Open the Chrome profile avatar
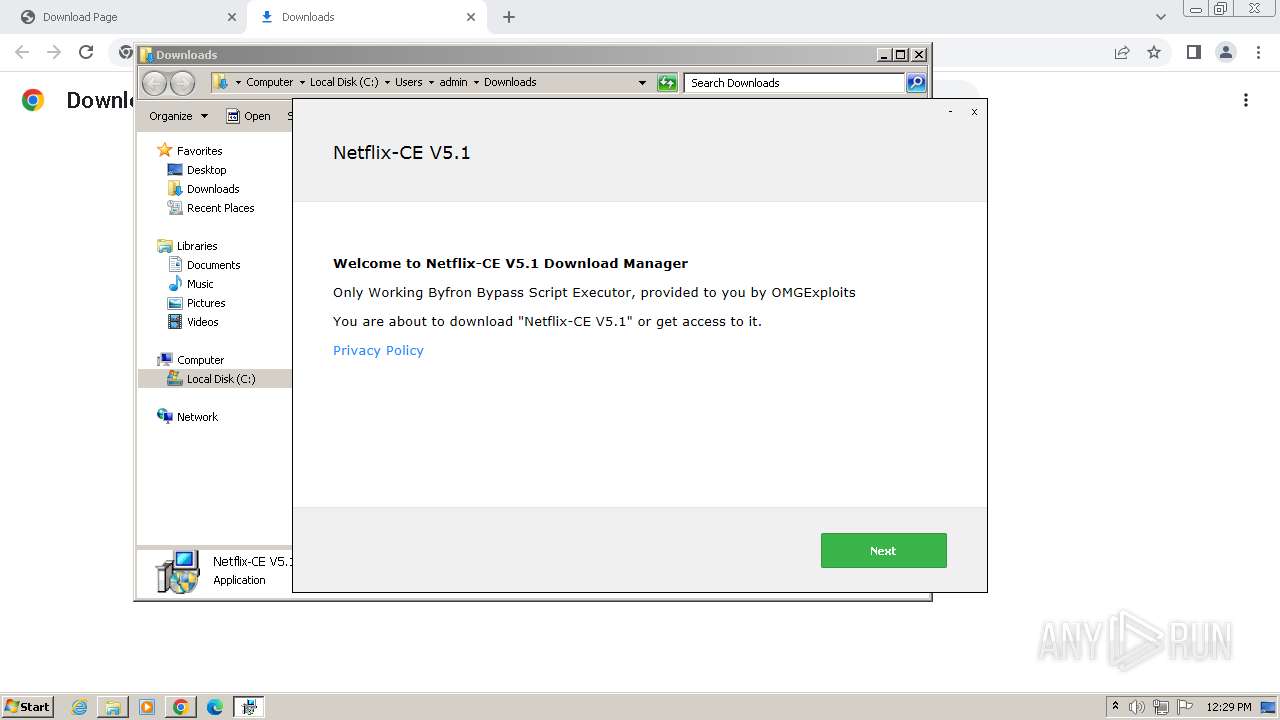This screenshot has width=1280, height=720. [1225, 52]
